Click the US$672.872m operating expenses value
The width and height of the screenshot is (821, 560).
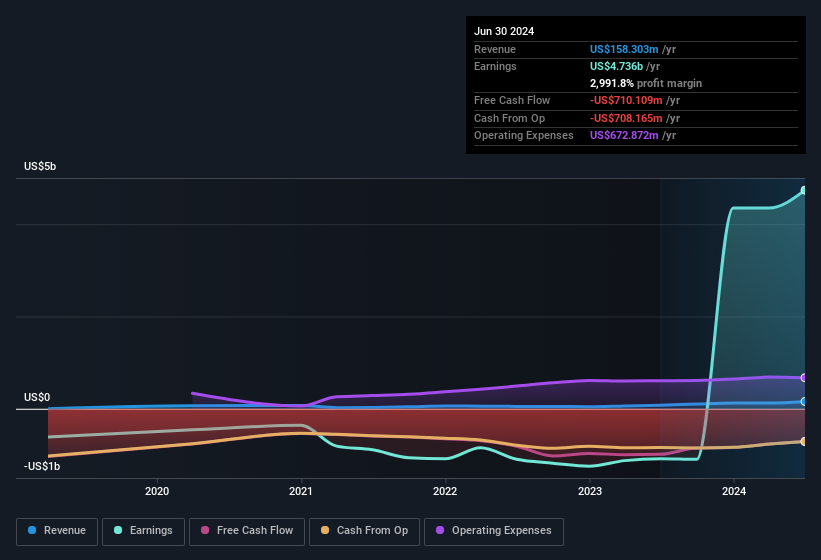coord(624,136)
